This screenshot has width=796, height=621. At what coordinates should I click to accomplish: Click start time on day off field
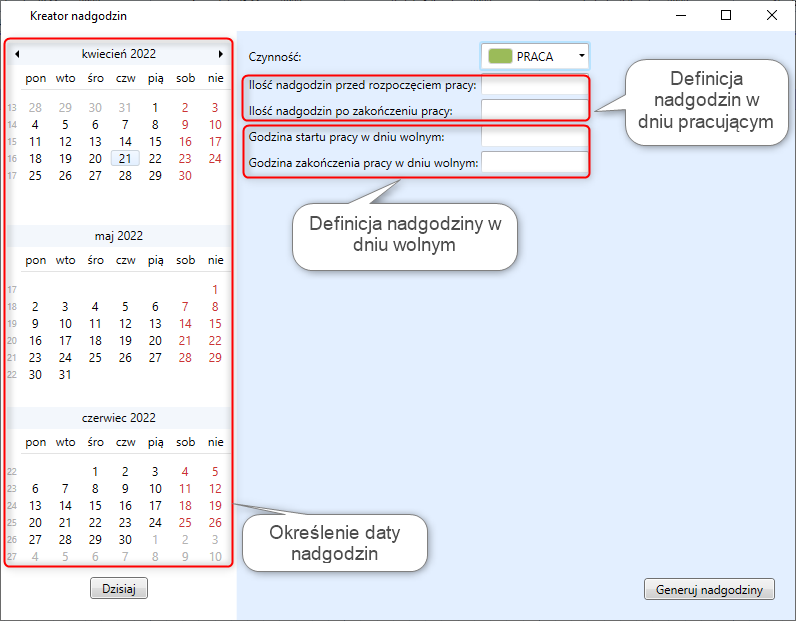pyautogui.click(x=534, y=136)
